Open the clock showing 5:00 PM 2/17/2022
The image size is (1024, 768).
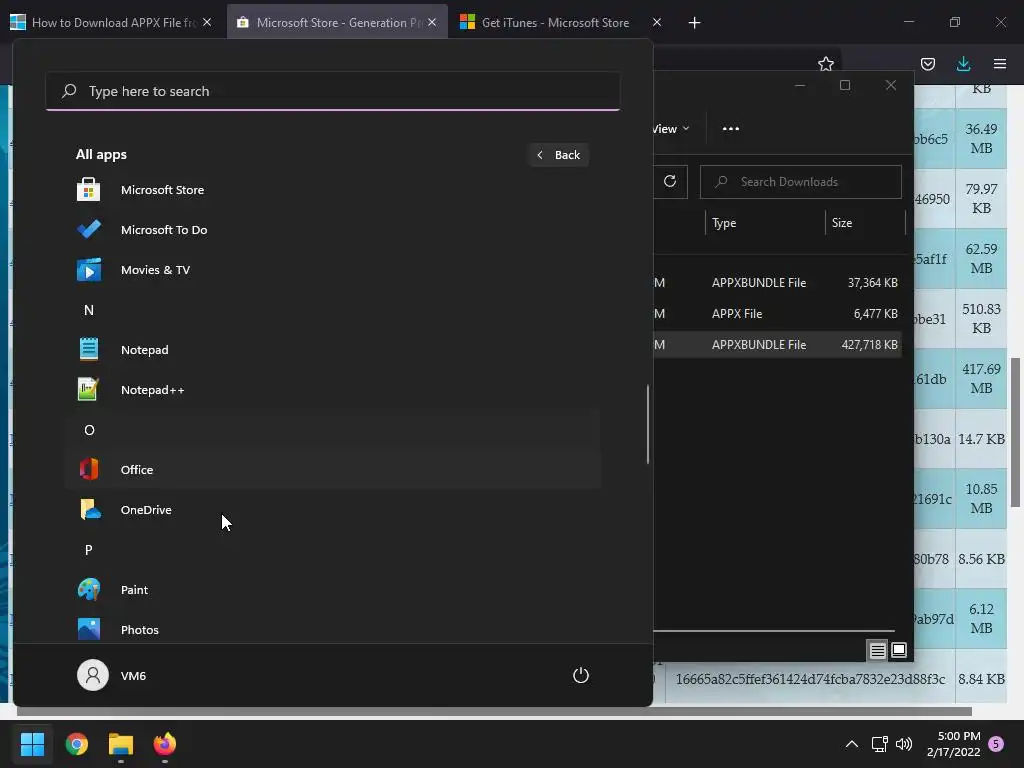[x=954, y=744]
